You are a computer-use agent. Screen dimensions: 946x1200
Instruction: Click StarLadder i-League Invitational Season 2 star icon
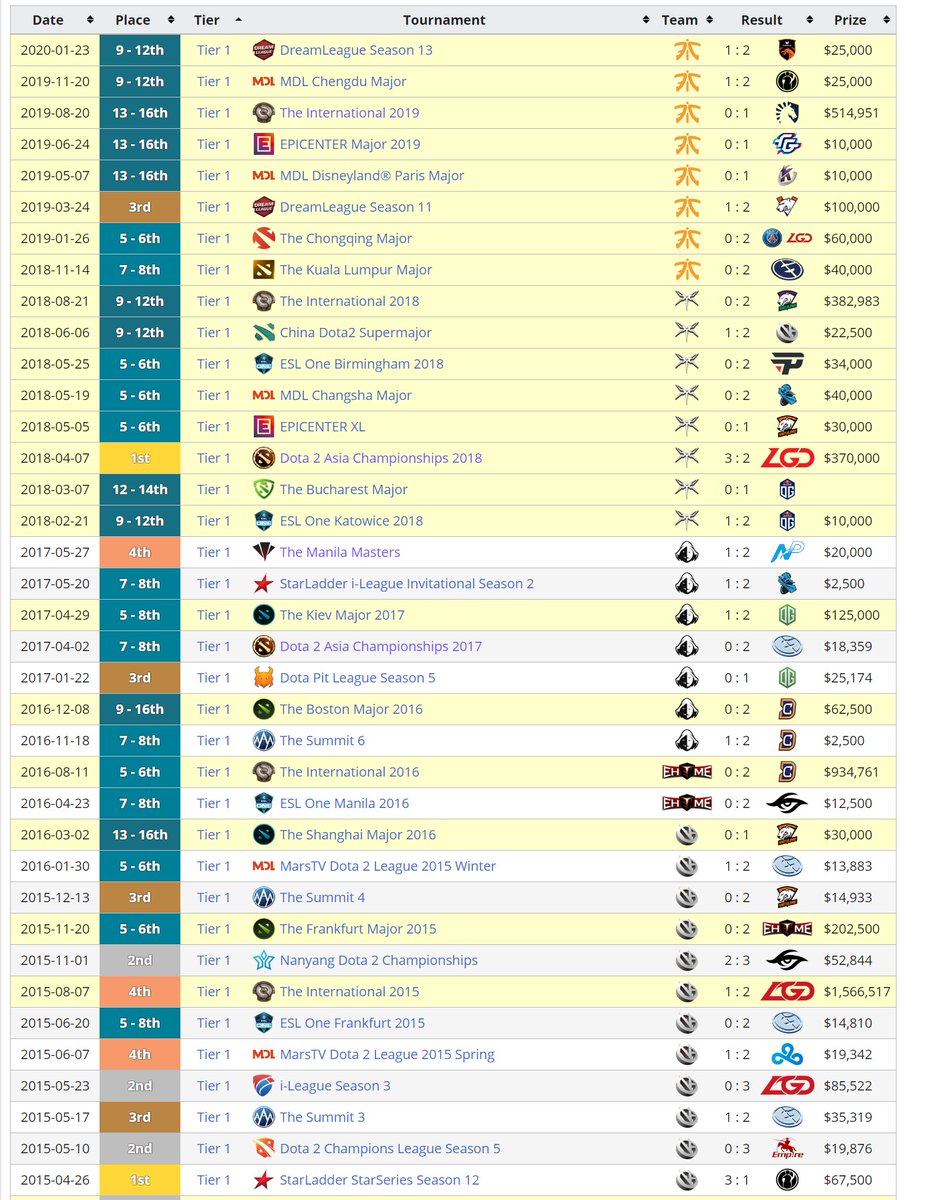point(263,583)
